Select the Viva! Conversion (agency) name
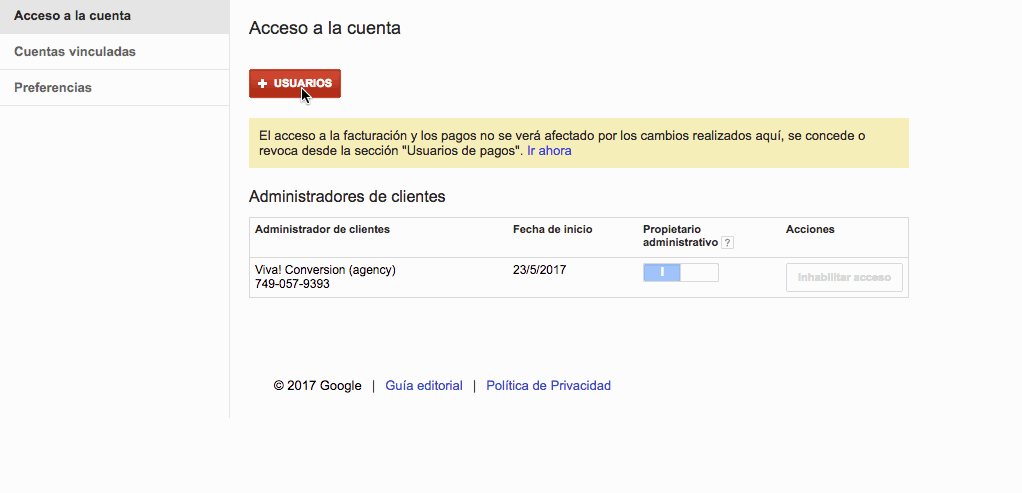 coord(325,270)
